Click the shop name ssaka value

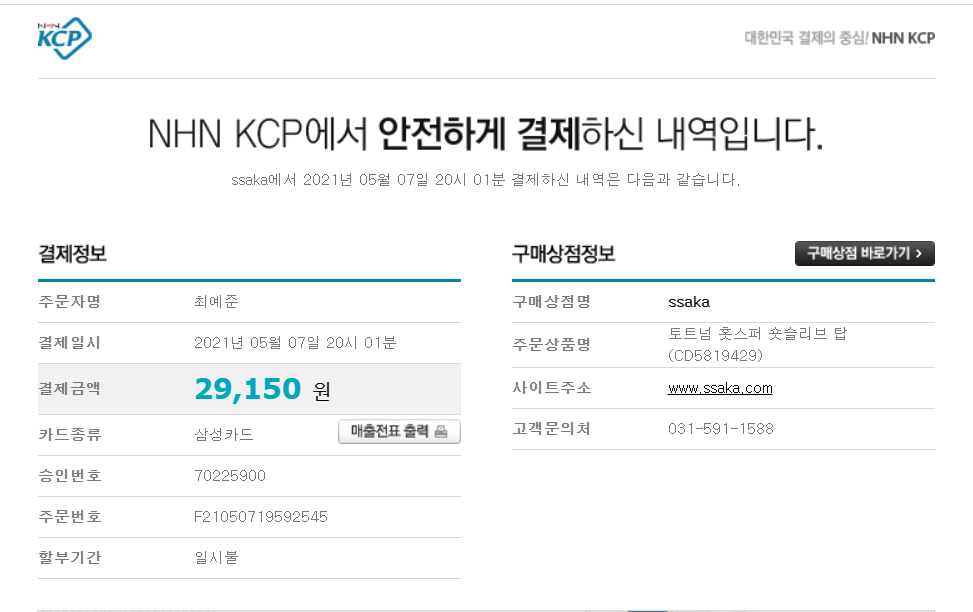click(x=689, y=302)
